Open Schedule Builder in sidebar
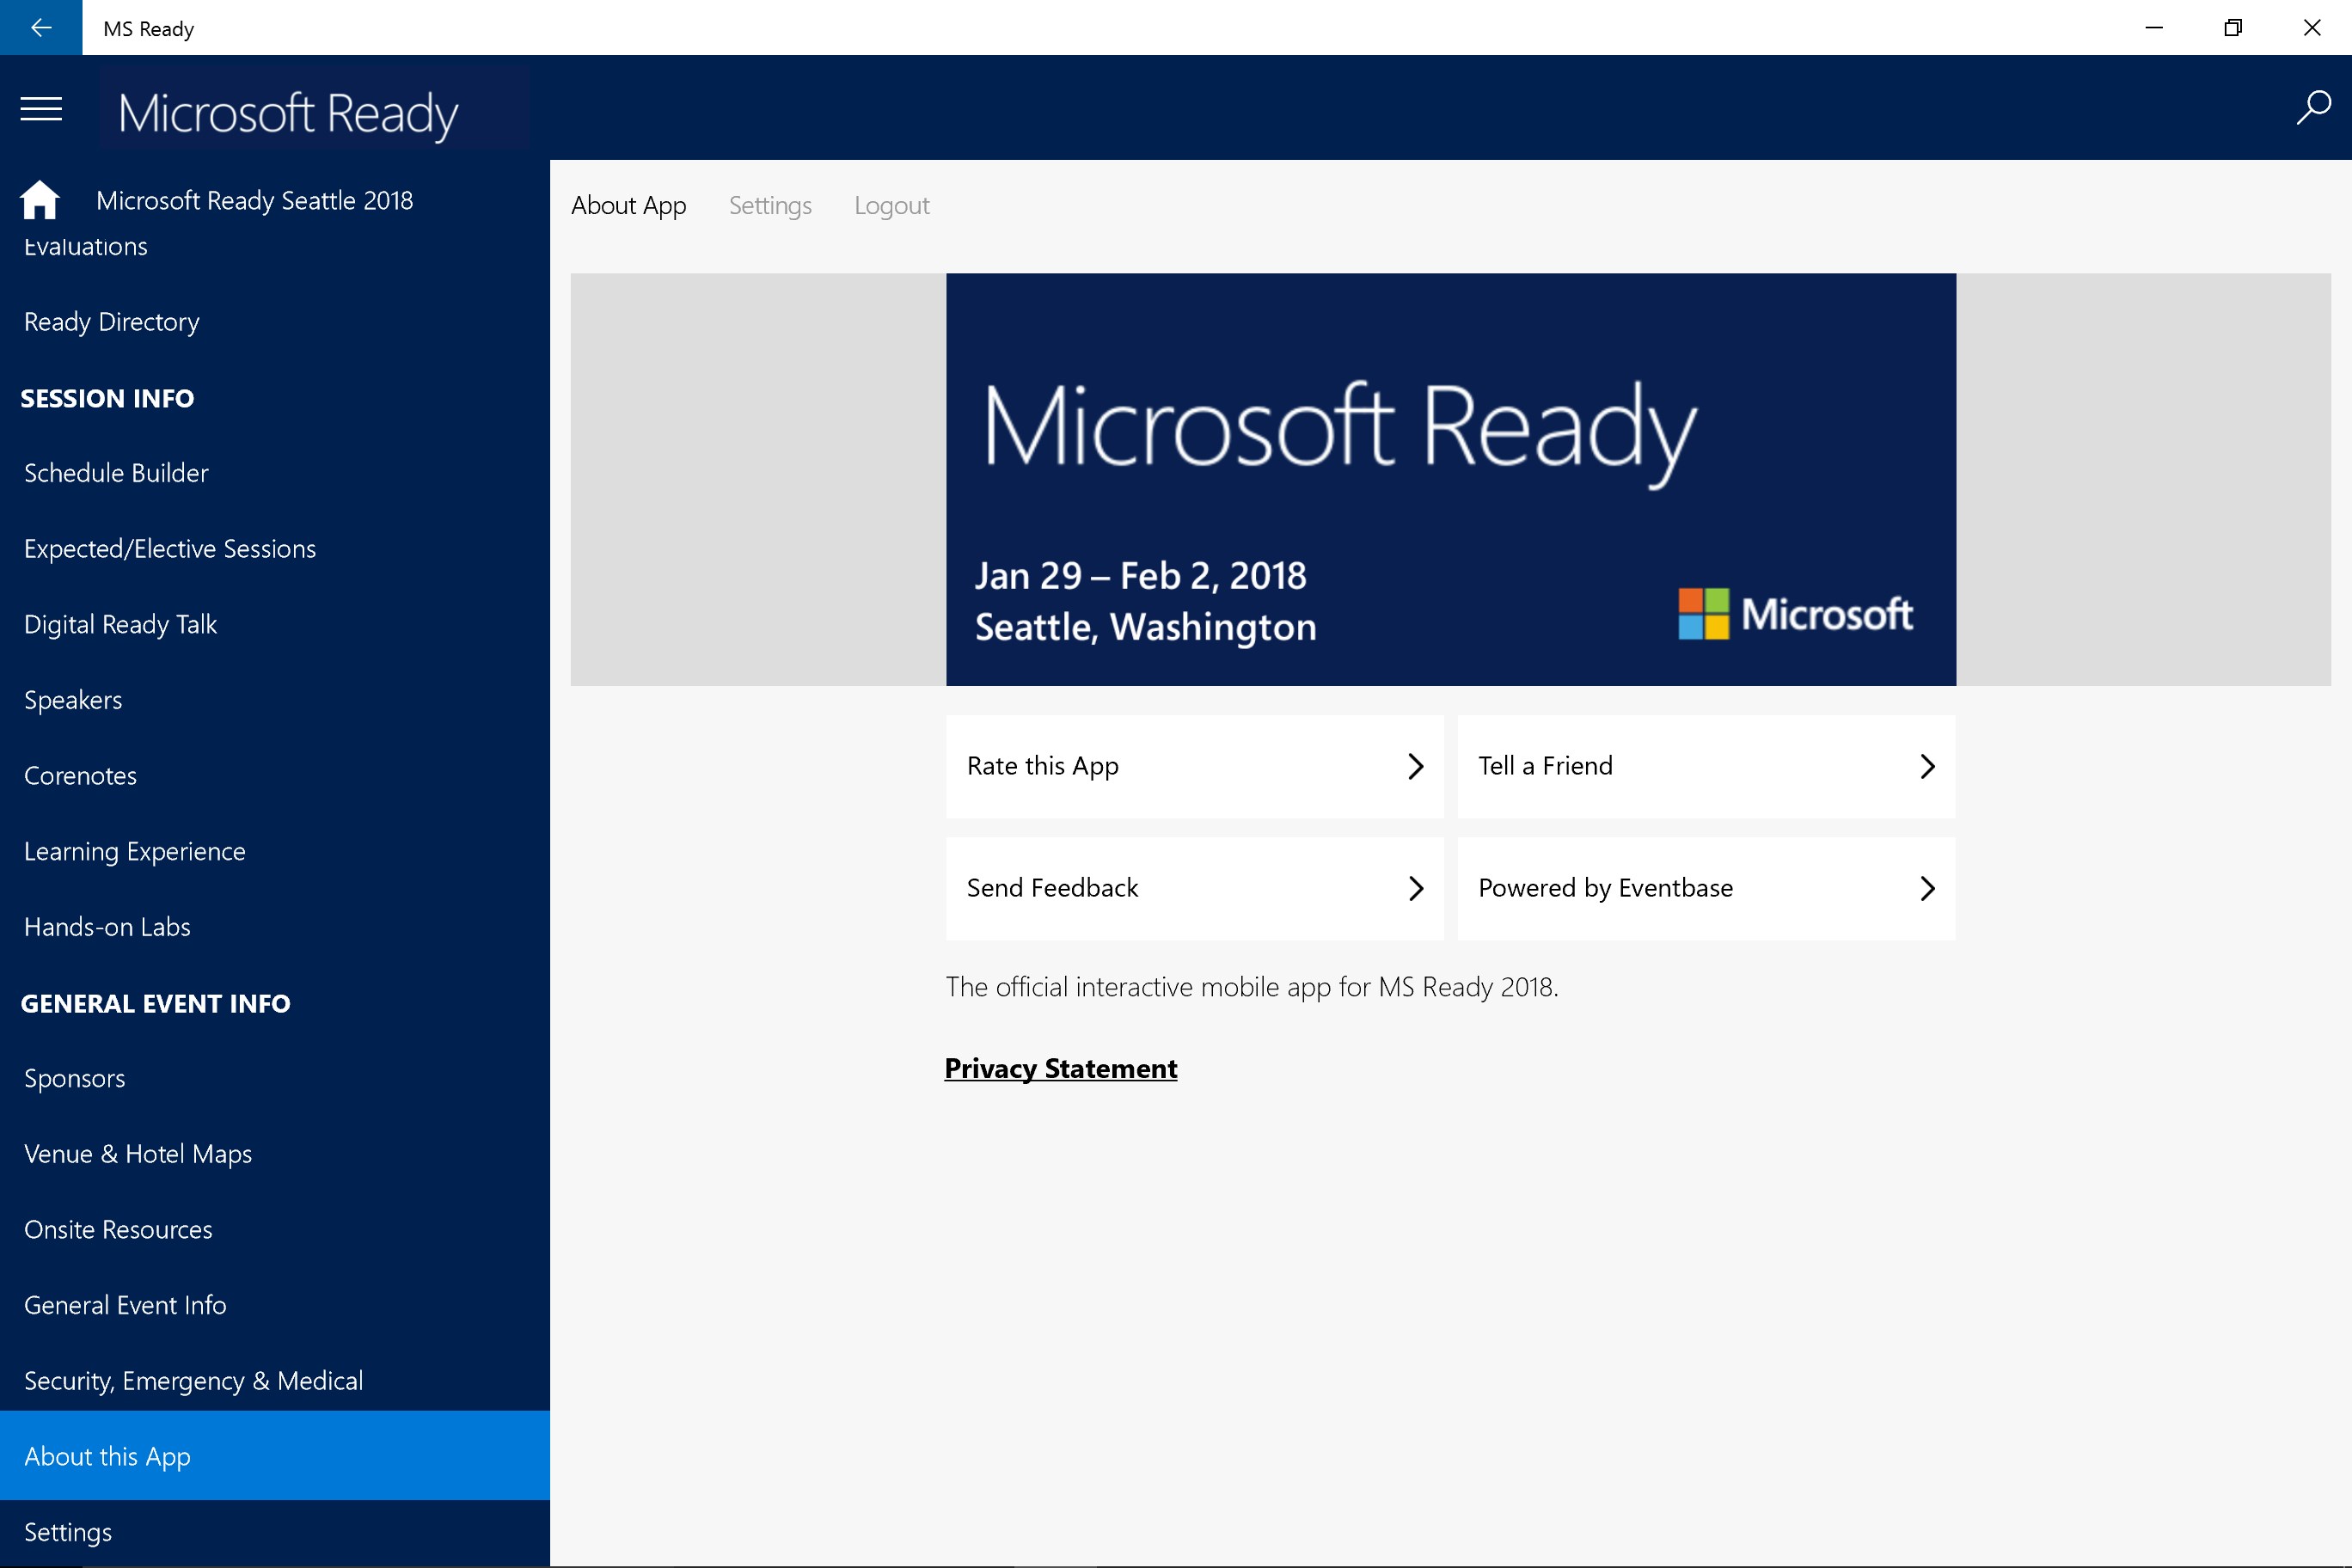Screen dimensions: 2352x1568 coord(116,473)
